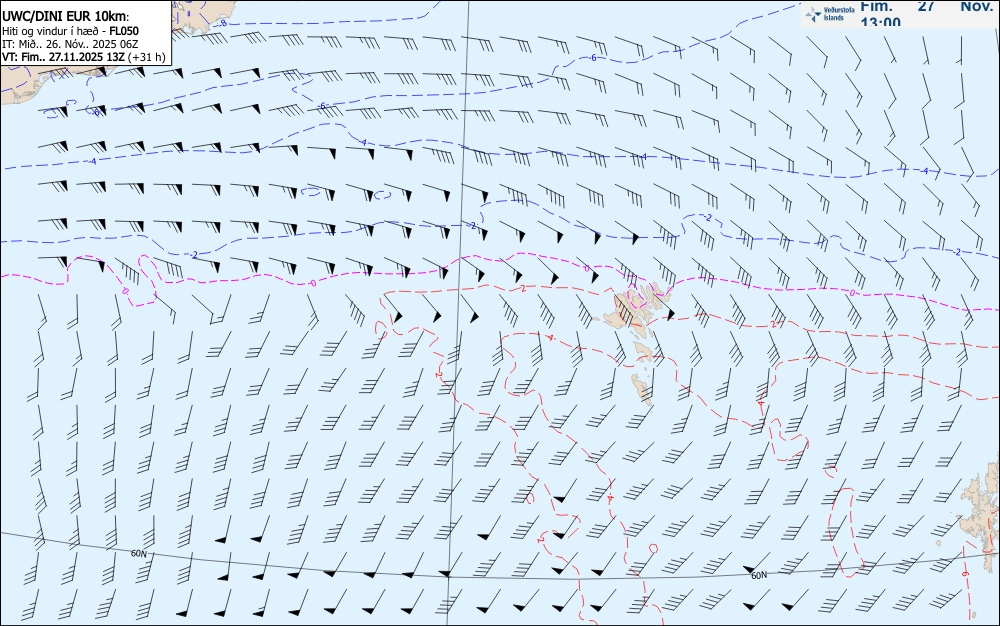Click the 'IT: Mið.. 26. Nóv.. 2025 06Z' line
The image size is (1000, 626).
(x=70, y=44)
